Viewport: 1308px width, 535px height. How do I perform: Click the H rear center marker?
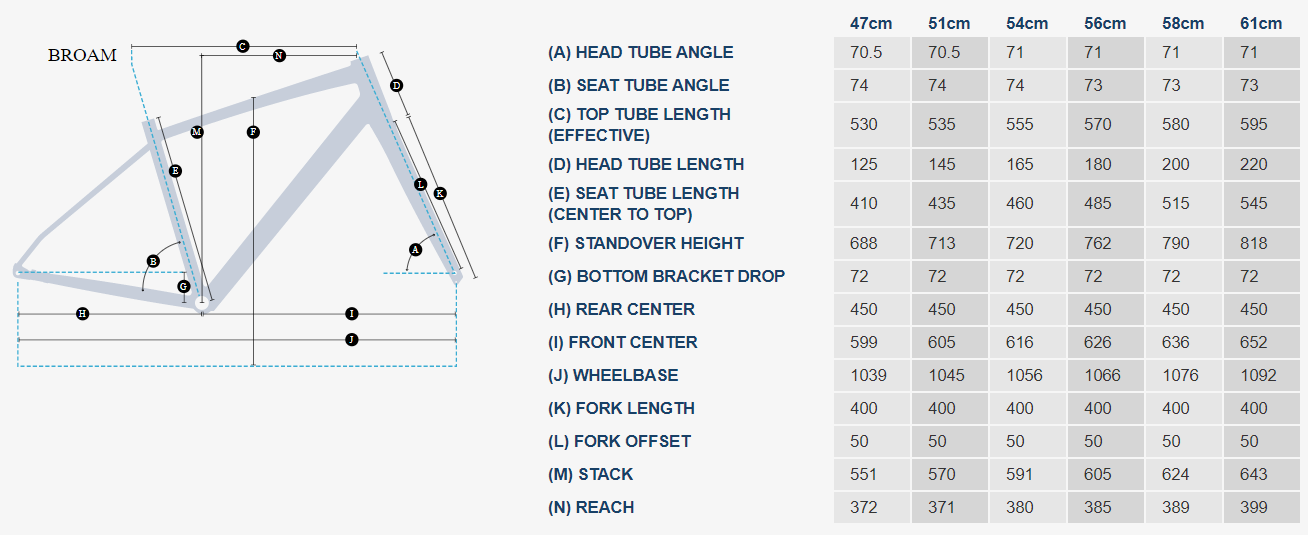[83, 314]
